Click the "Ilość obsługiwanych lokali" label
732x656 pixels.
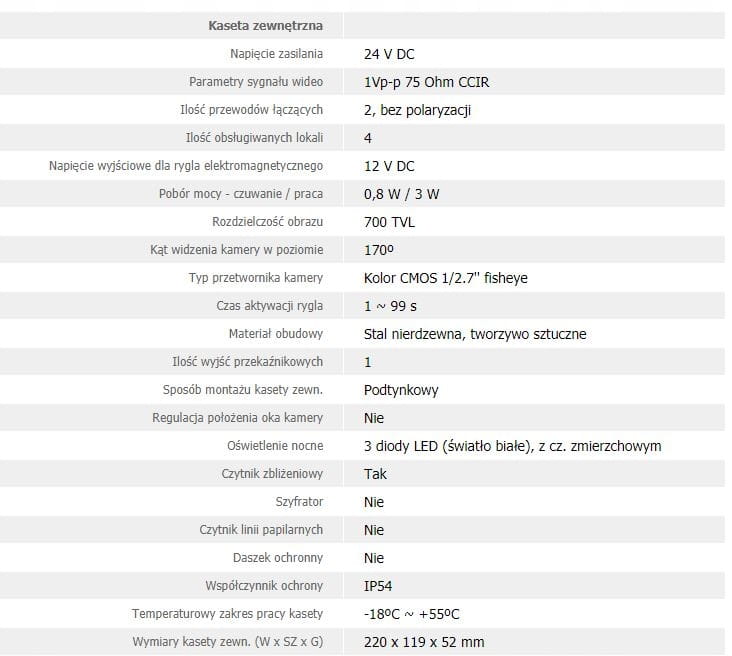pos(261,138)
